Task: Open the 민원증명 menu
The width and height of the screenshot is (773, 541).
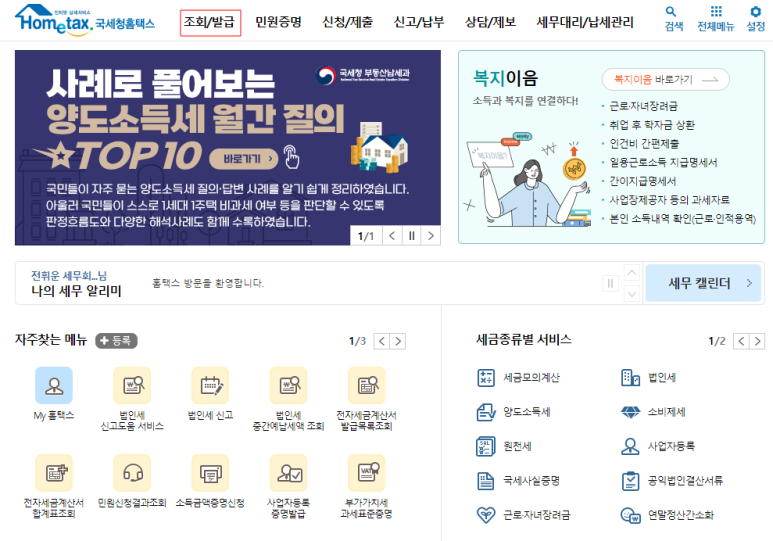Action: (278, 22)
